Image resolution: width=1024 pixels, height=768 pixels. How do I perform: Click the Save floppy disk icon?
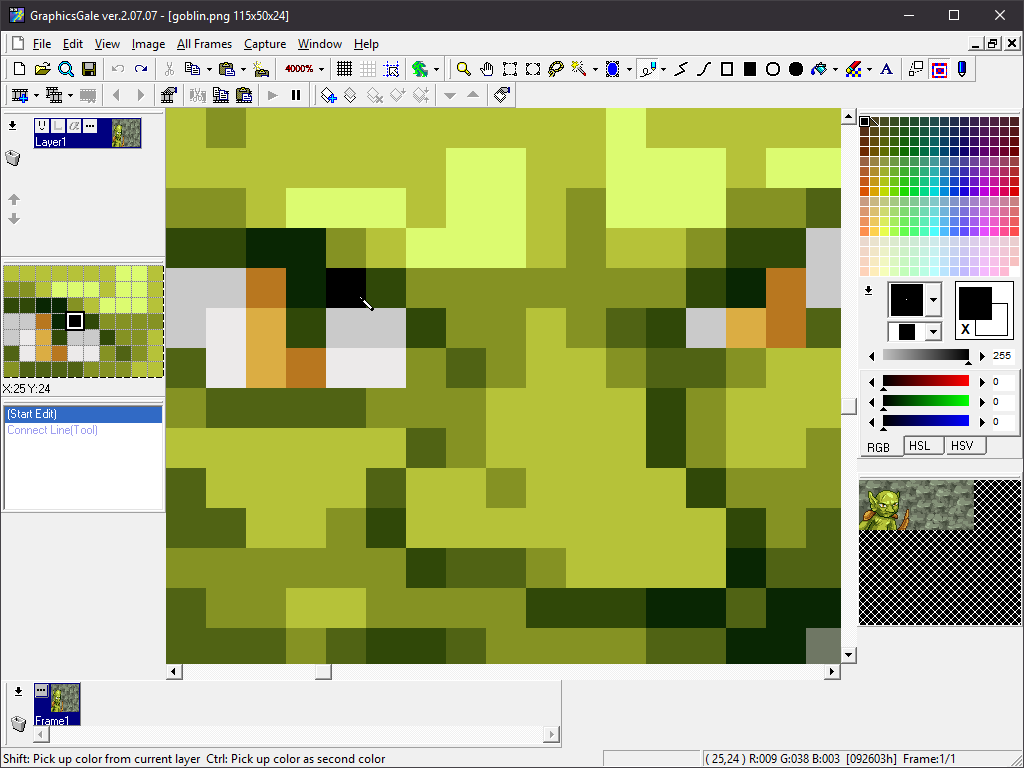89,69
